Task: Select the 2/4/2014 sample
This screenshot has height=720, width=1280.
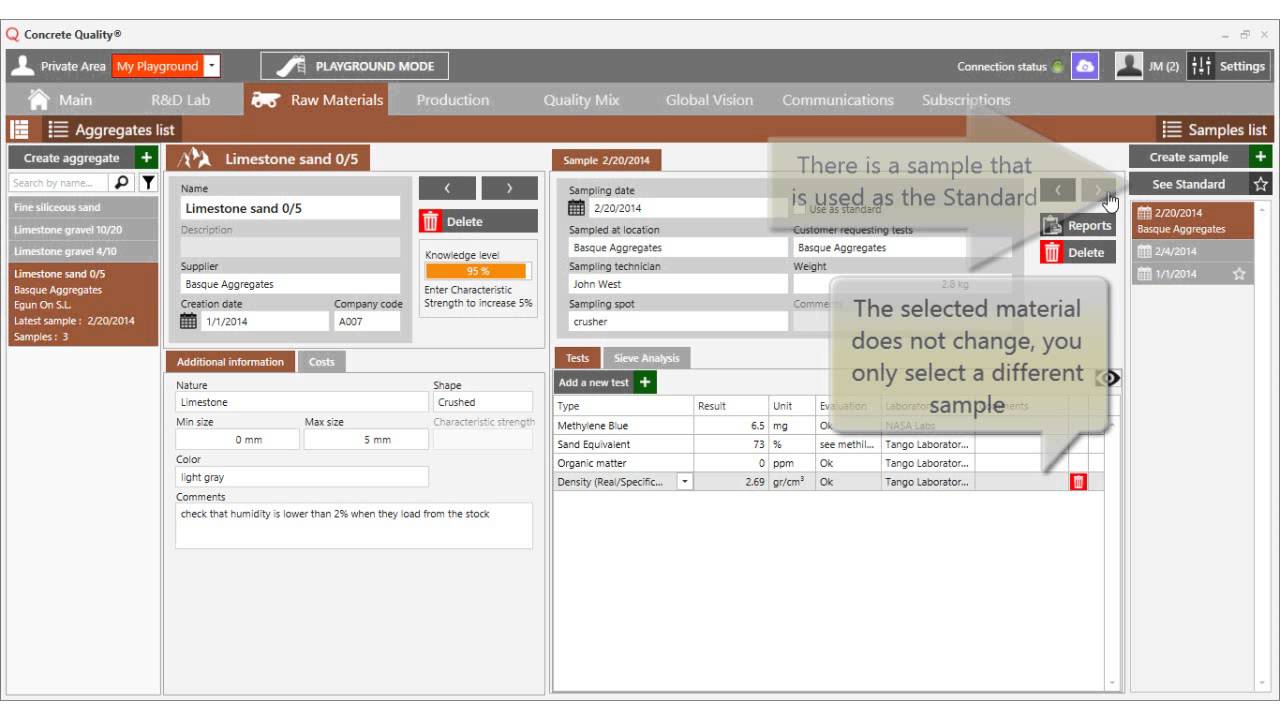Action: coord(1191,251)
